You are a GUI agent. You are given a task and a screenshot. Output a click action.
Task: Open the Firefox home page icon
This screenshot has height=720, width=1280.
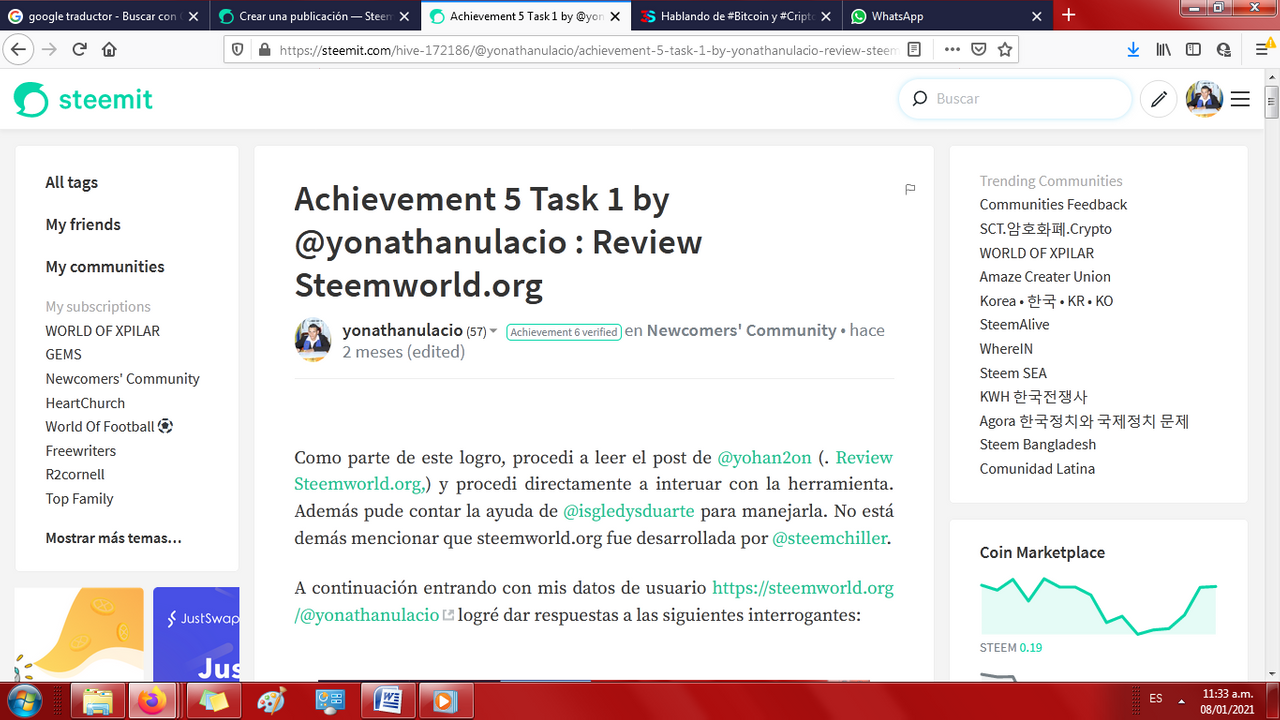tap(109, 49)
